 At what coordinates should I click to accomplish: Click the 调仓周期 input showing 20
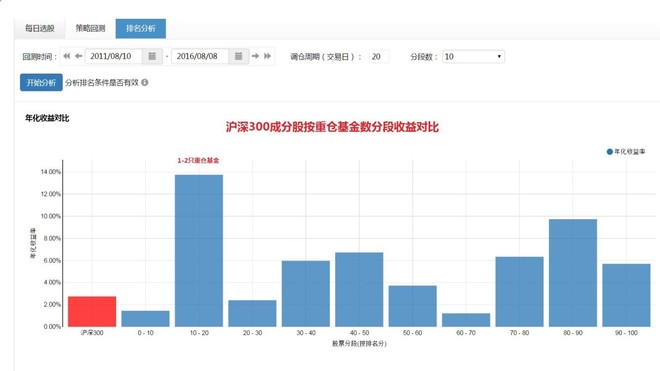[x=379, y=56]
